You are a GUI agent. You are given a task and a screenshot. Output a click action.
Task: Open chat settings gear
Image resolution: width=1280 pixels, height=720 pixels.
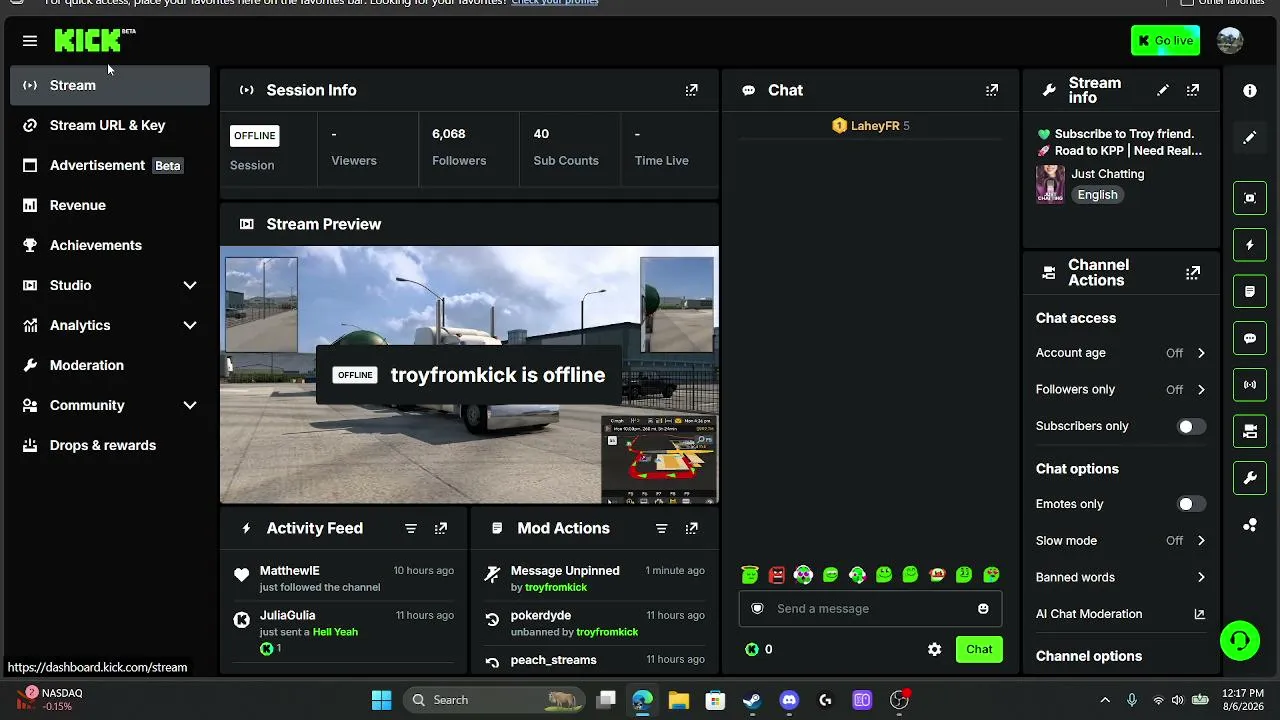[x=934, y=650]
